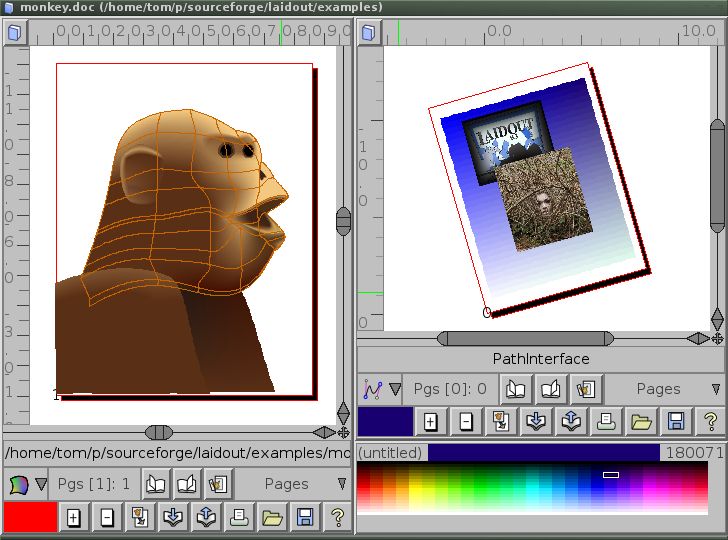The image size is (728, 540).
Task: Click the printer icon in the red swatch toolbar
Action: coord(238,517)
